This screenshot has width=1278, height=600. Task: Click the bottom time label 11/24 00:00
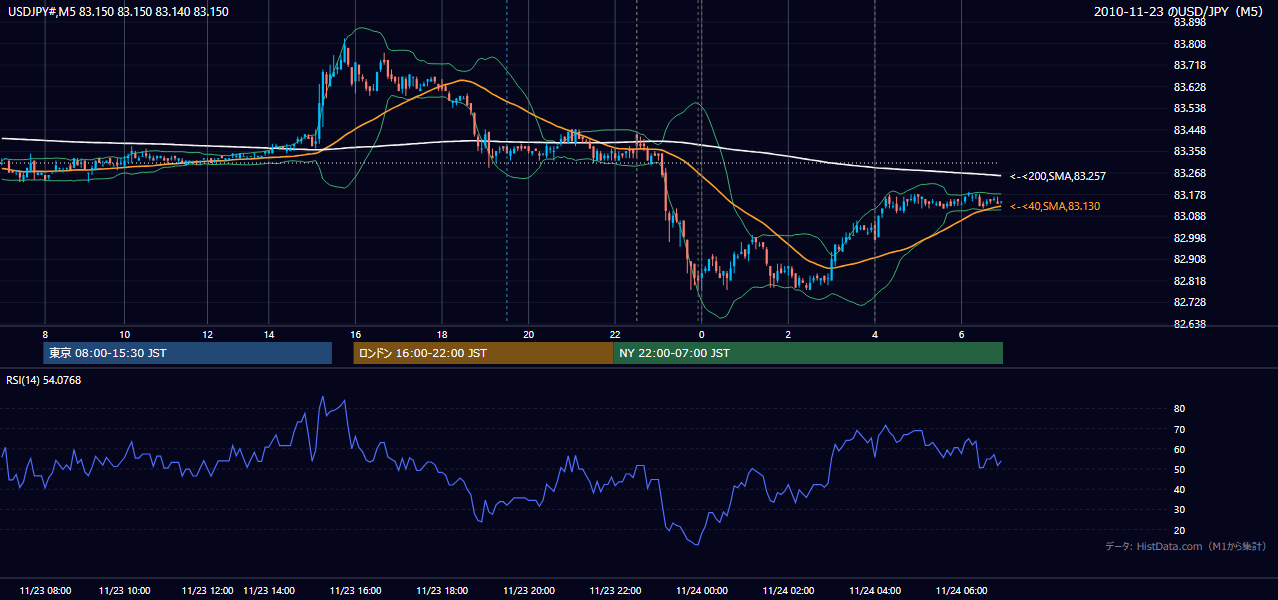pyautogui.click(x=702, y=590)
